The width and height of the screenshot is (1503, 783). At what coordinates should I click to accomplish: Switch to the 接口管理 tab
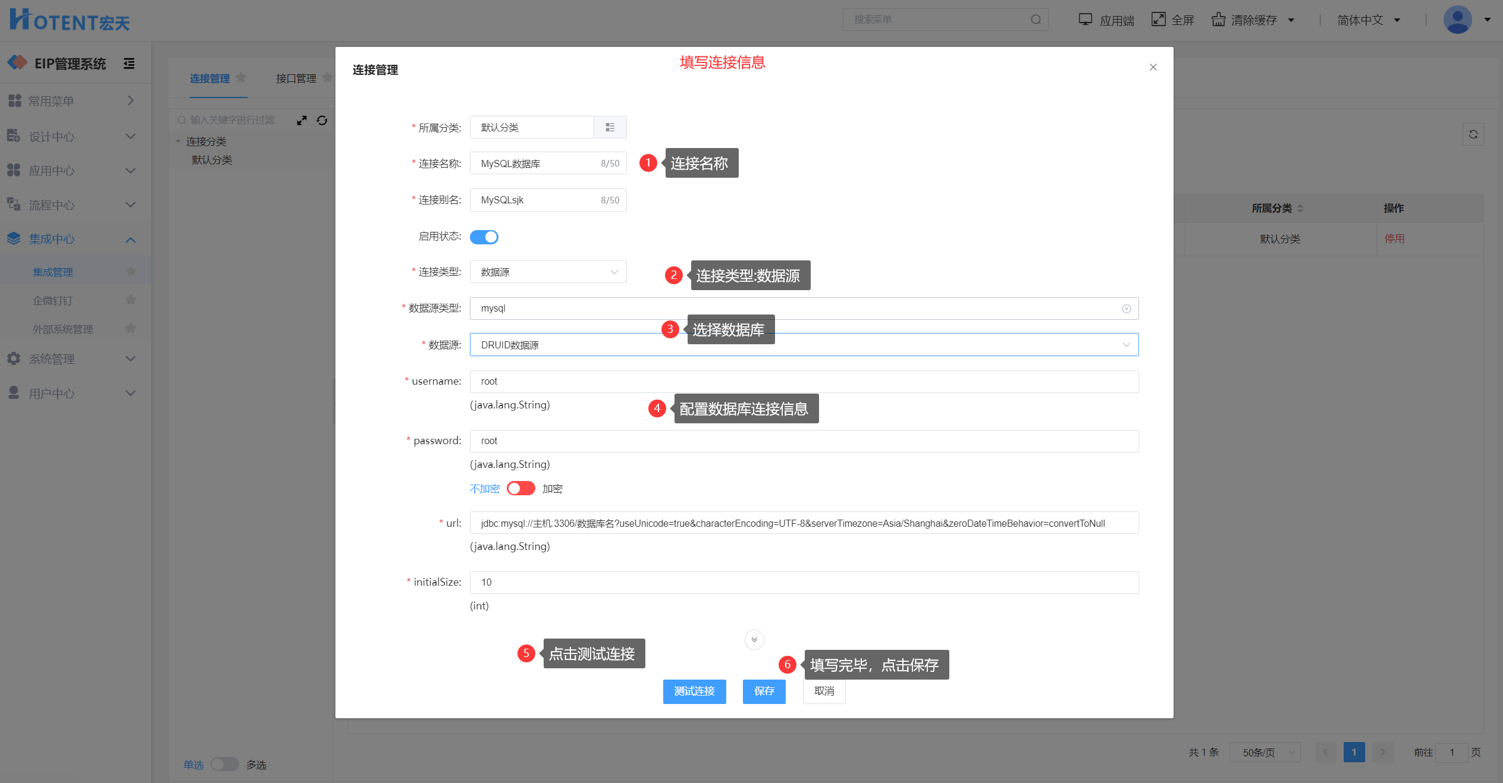pyautogui.click(x=296, y=78)
